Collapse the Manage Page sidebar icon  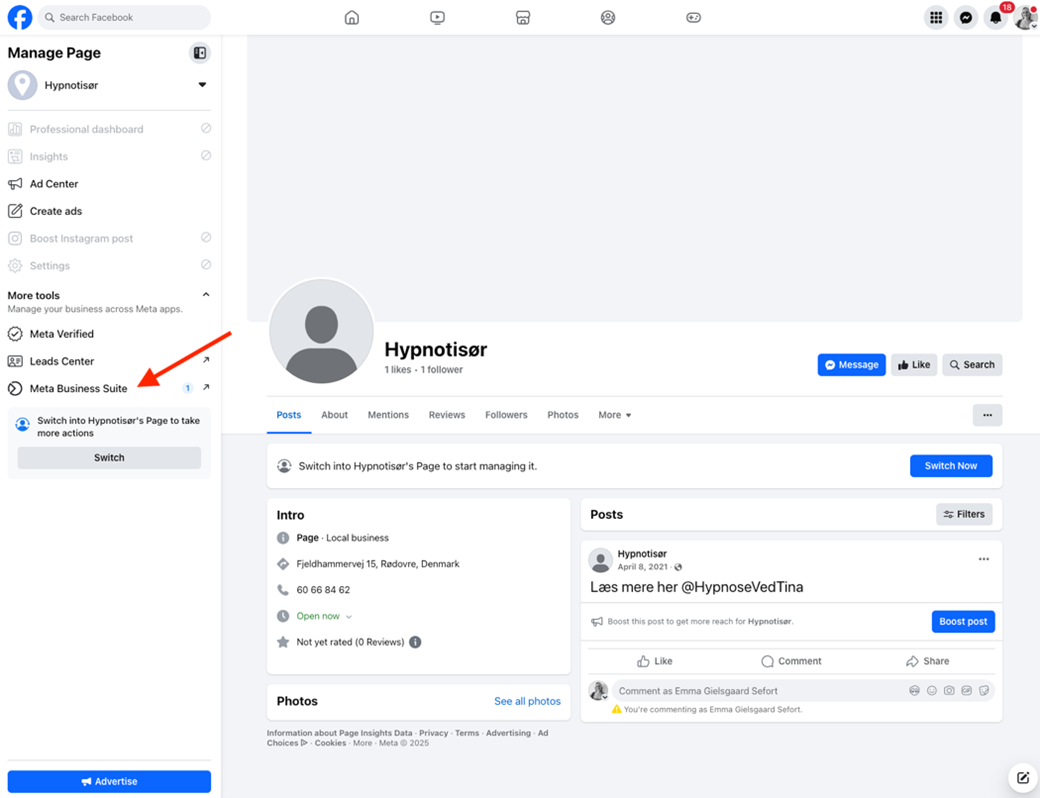coord(200,53)
